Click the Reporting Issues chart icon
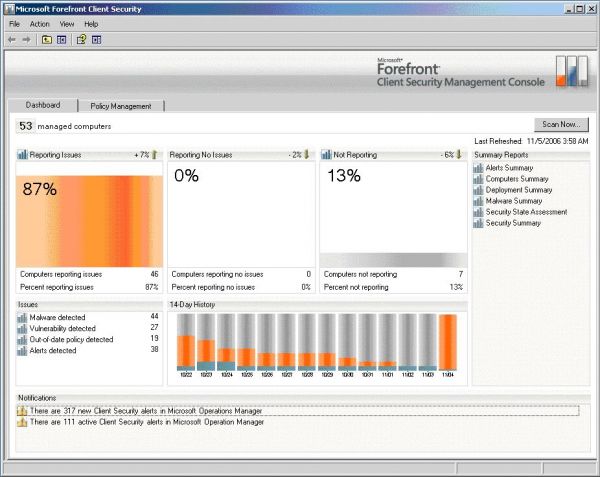 23,155
